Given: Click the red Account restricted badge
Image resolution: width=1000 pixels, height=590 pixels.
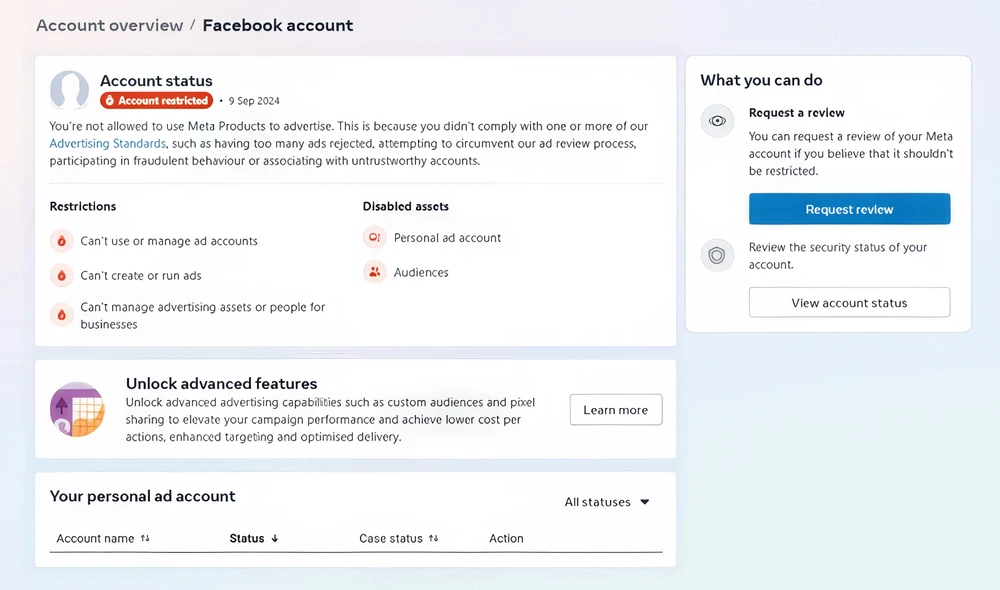Looking at the screenshot, I should (x=156, y=100).
